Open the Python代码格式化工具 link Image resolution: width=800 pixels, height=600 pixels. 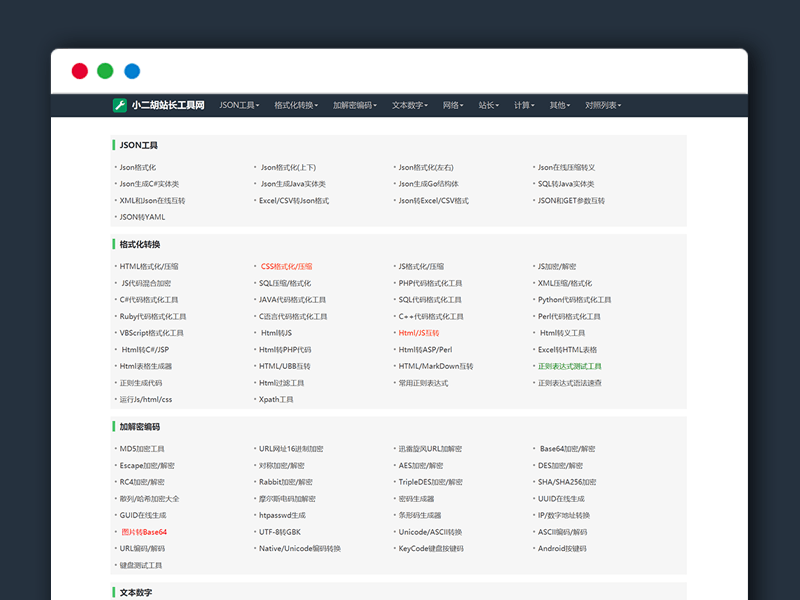pos(574,300)
